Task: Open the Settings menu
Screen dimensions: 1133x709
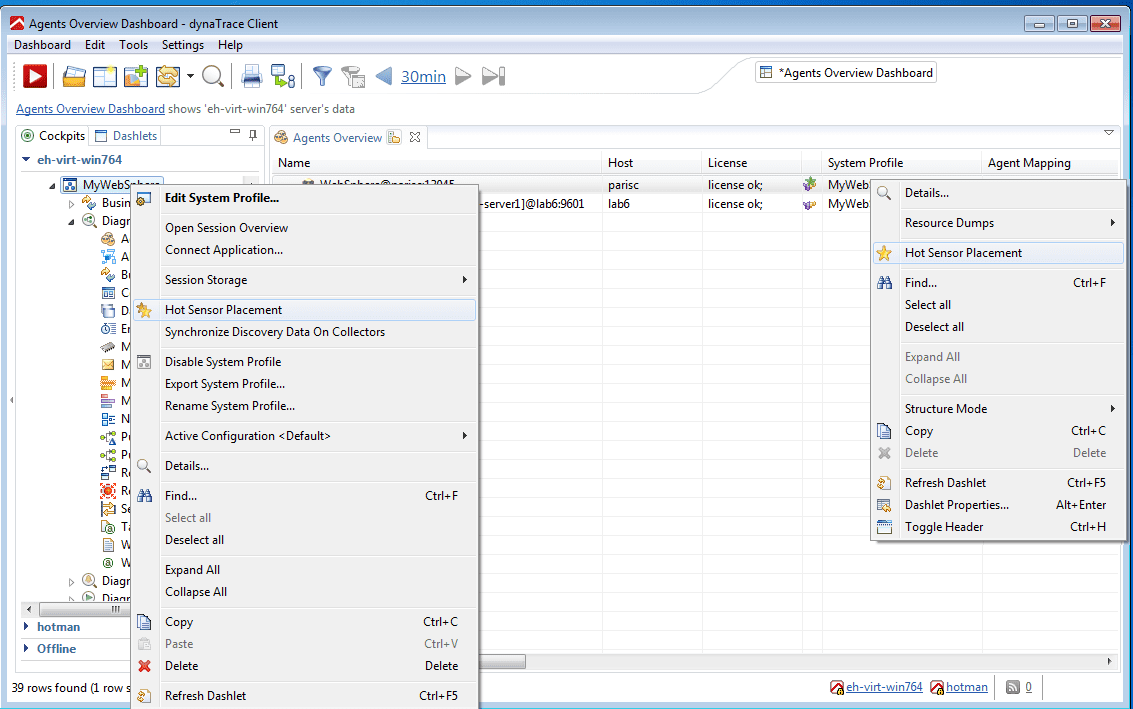Action: 183,45
